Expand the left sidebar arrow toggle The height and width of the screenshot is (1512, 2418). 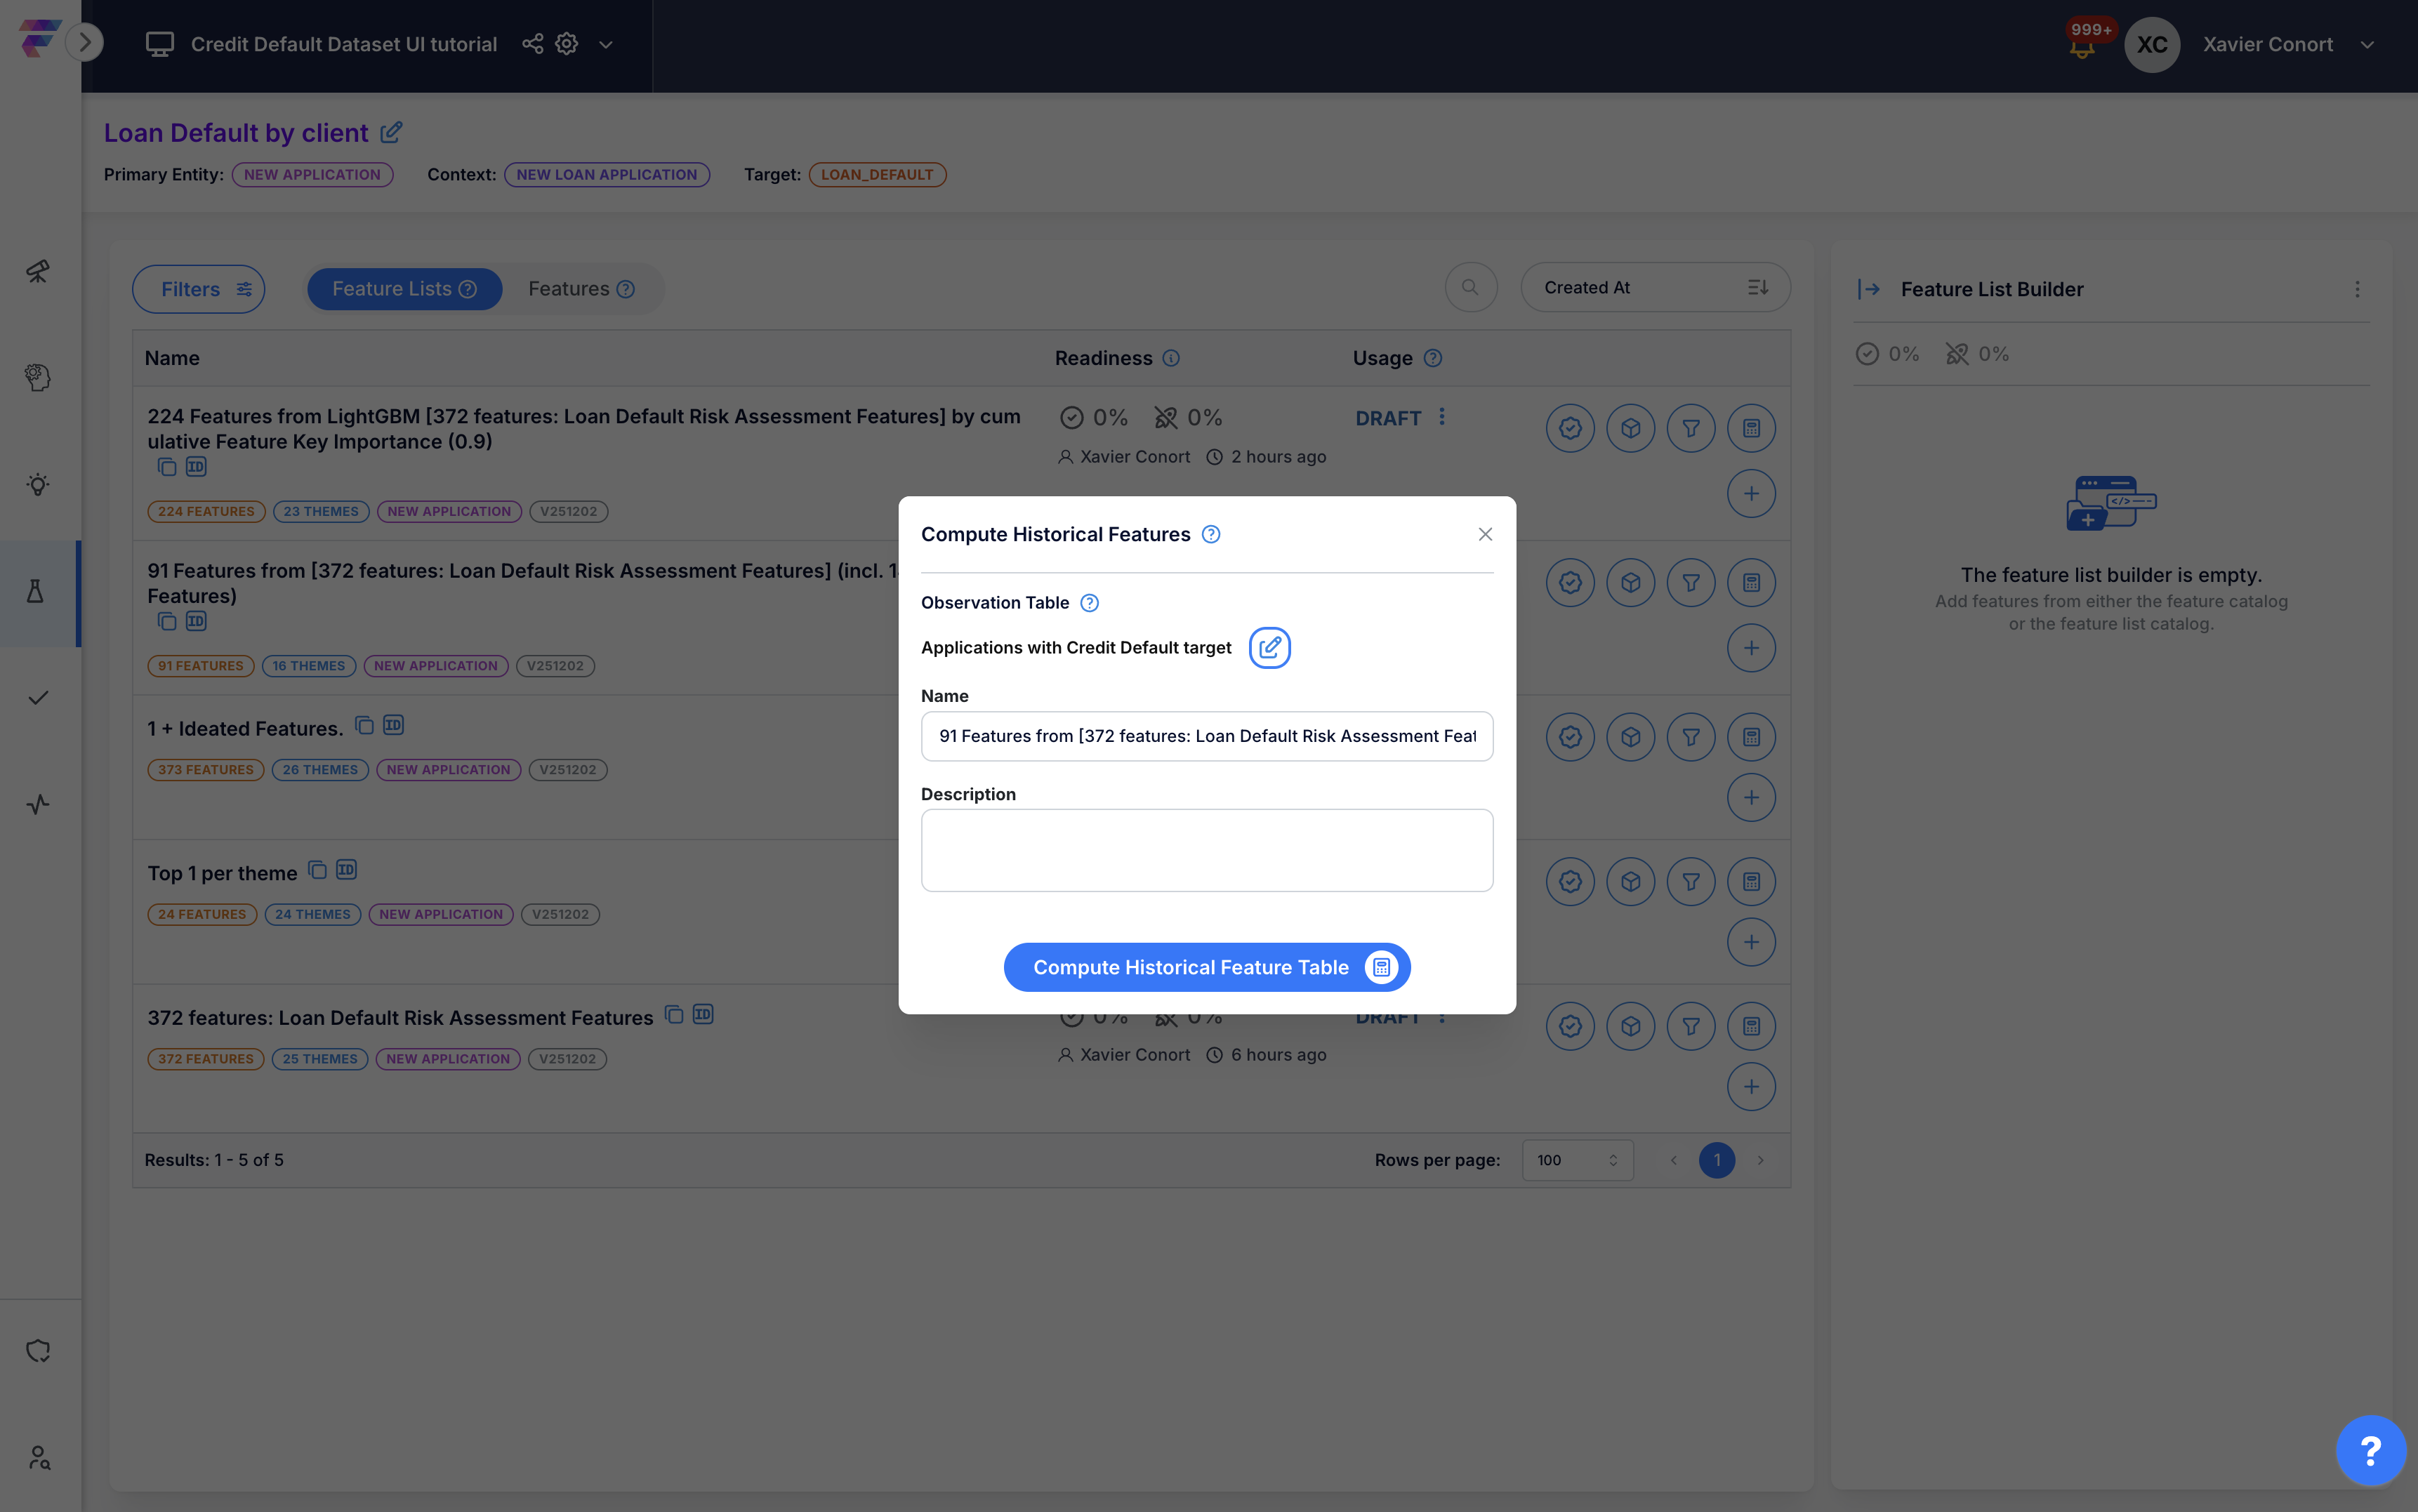(x=85, y=42)
